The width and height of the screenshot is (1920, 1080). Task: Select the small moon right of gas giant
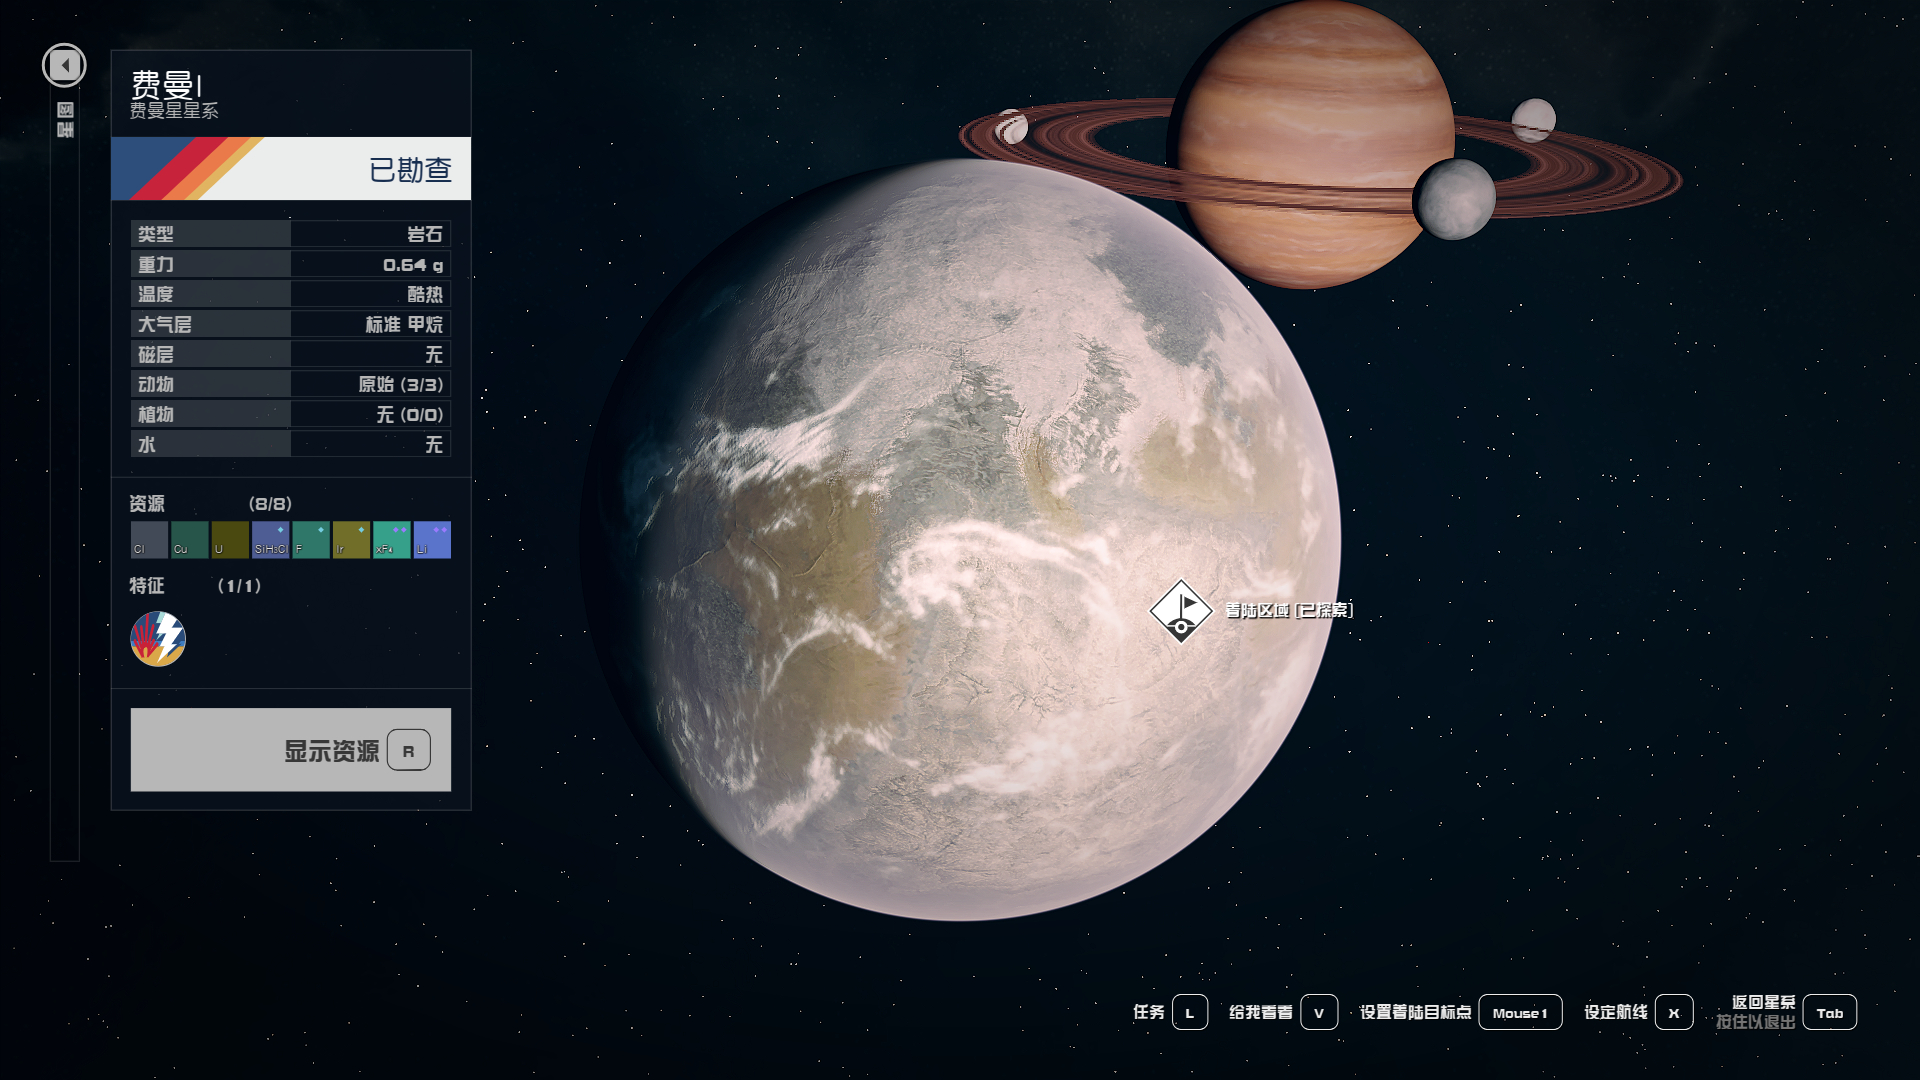coord(1533,120)
